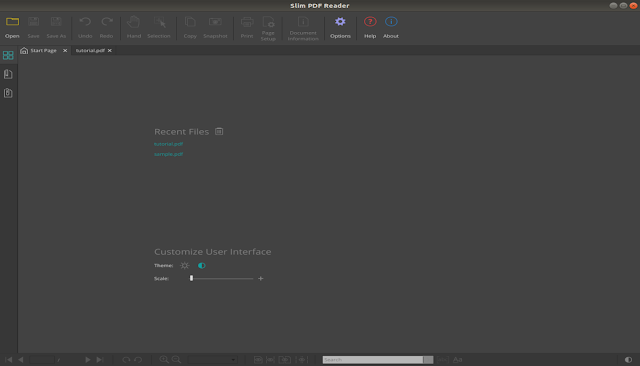Switch to the tutorial.pdf tab
The width and height of the screenshot is (640, 366).
pos(90,51)
